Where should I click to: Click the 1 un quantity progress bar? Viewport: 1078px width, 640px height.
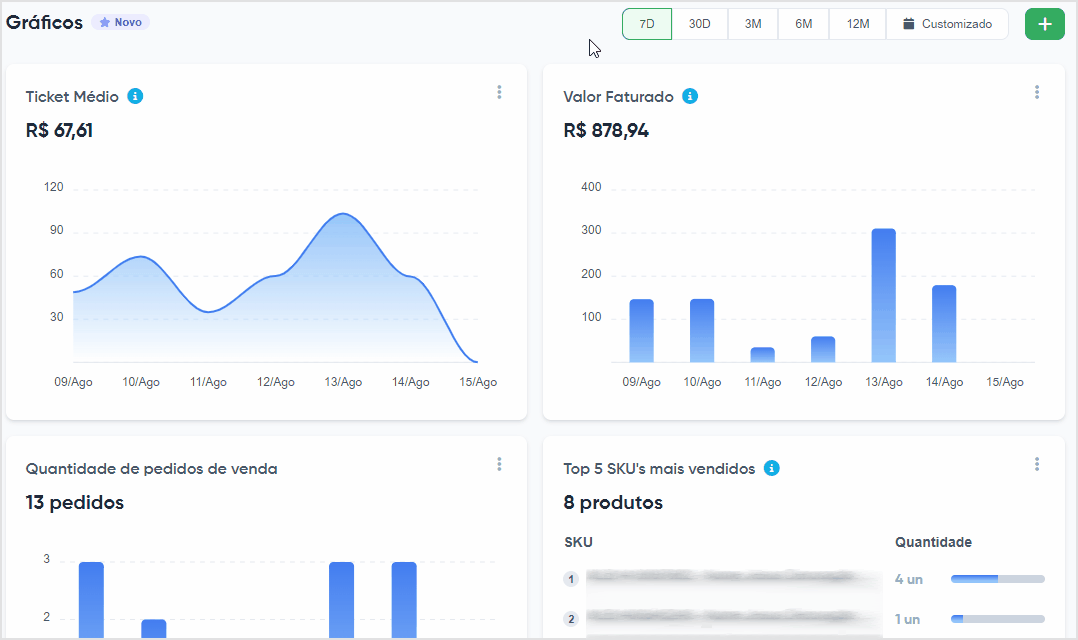click(x=998, y=619)
